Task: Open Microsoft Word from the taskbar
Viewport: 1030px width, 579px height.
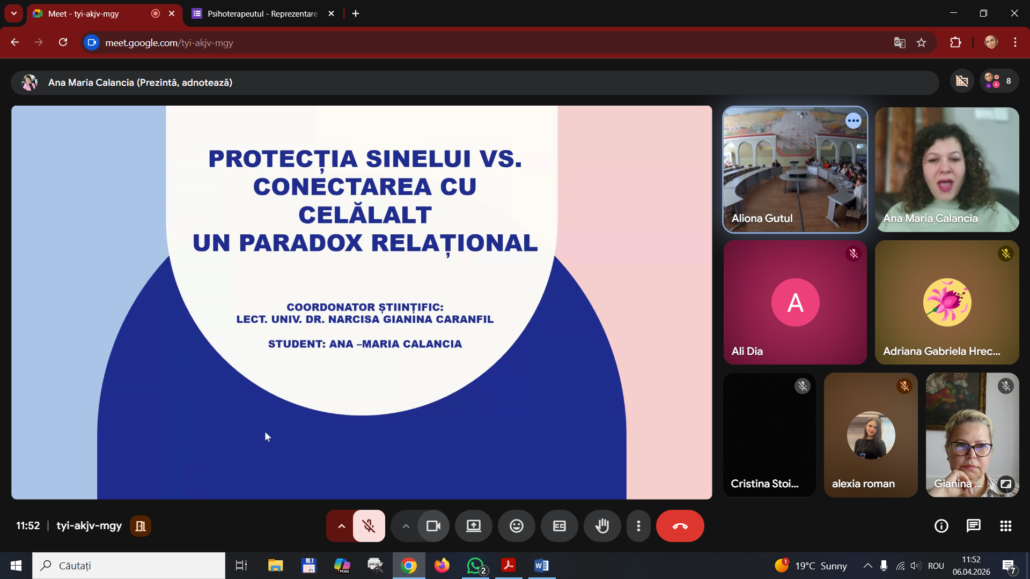Action: pos(541,565)
